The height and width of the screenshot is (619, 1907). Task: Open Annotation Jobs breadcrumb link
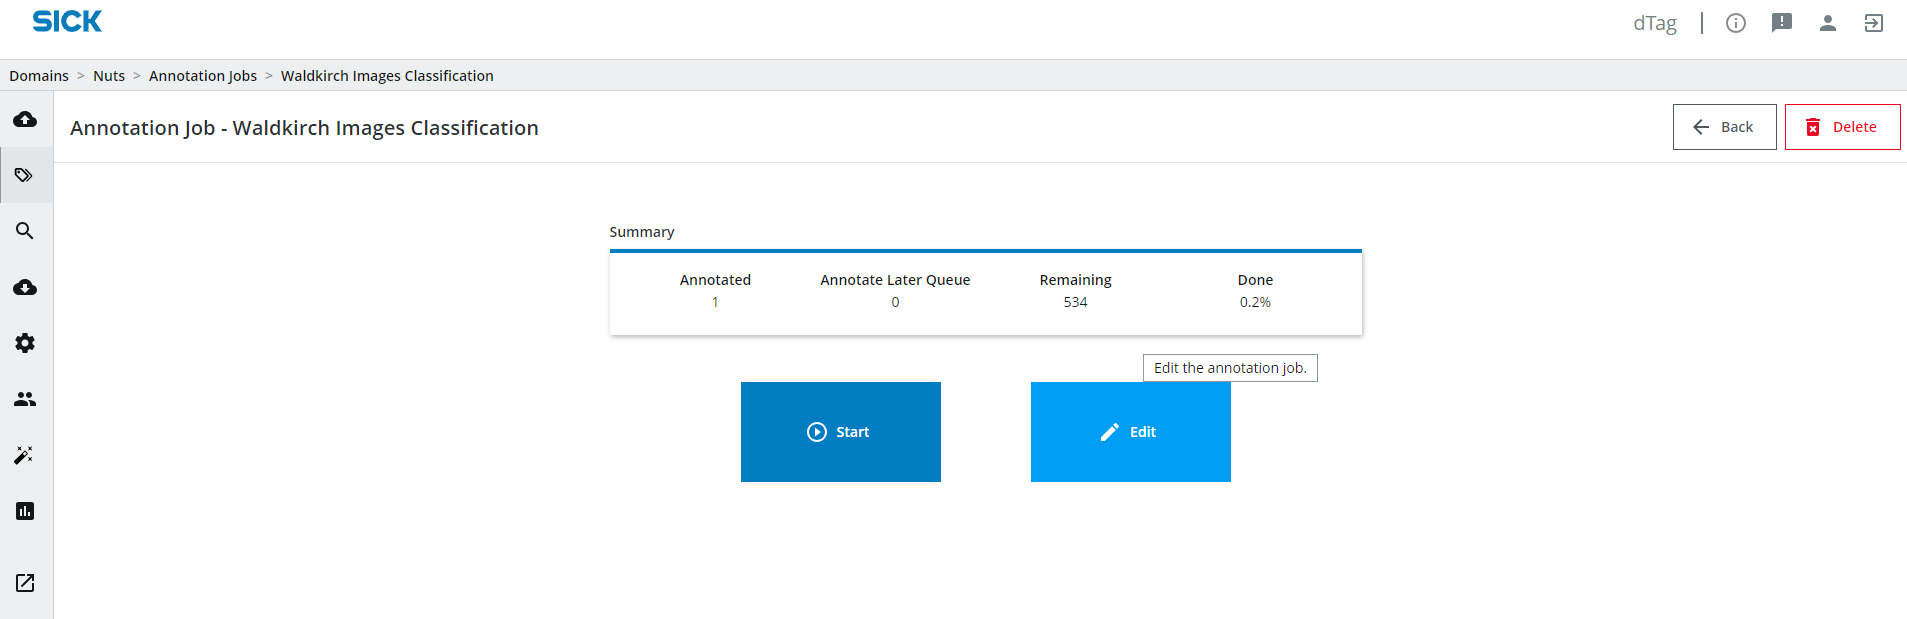[x=203, y=76]
